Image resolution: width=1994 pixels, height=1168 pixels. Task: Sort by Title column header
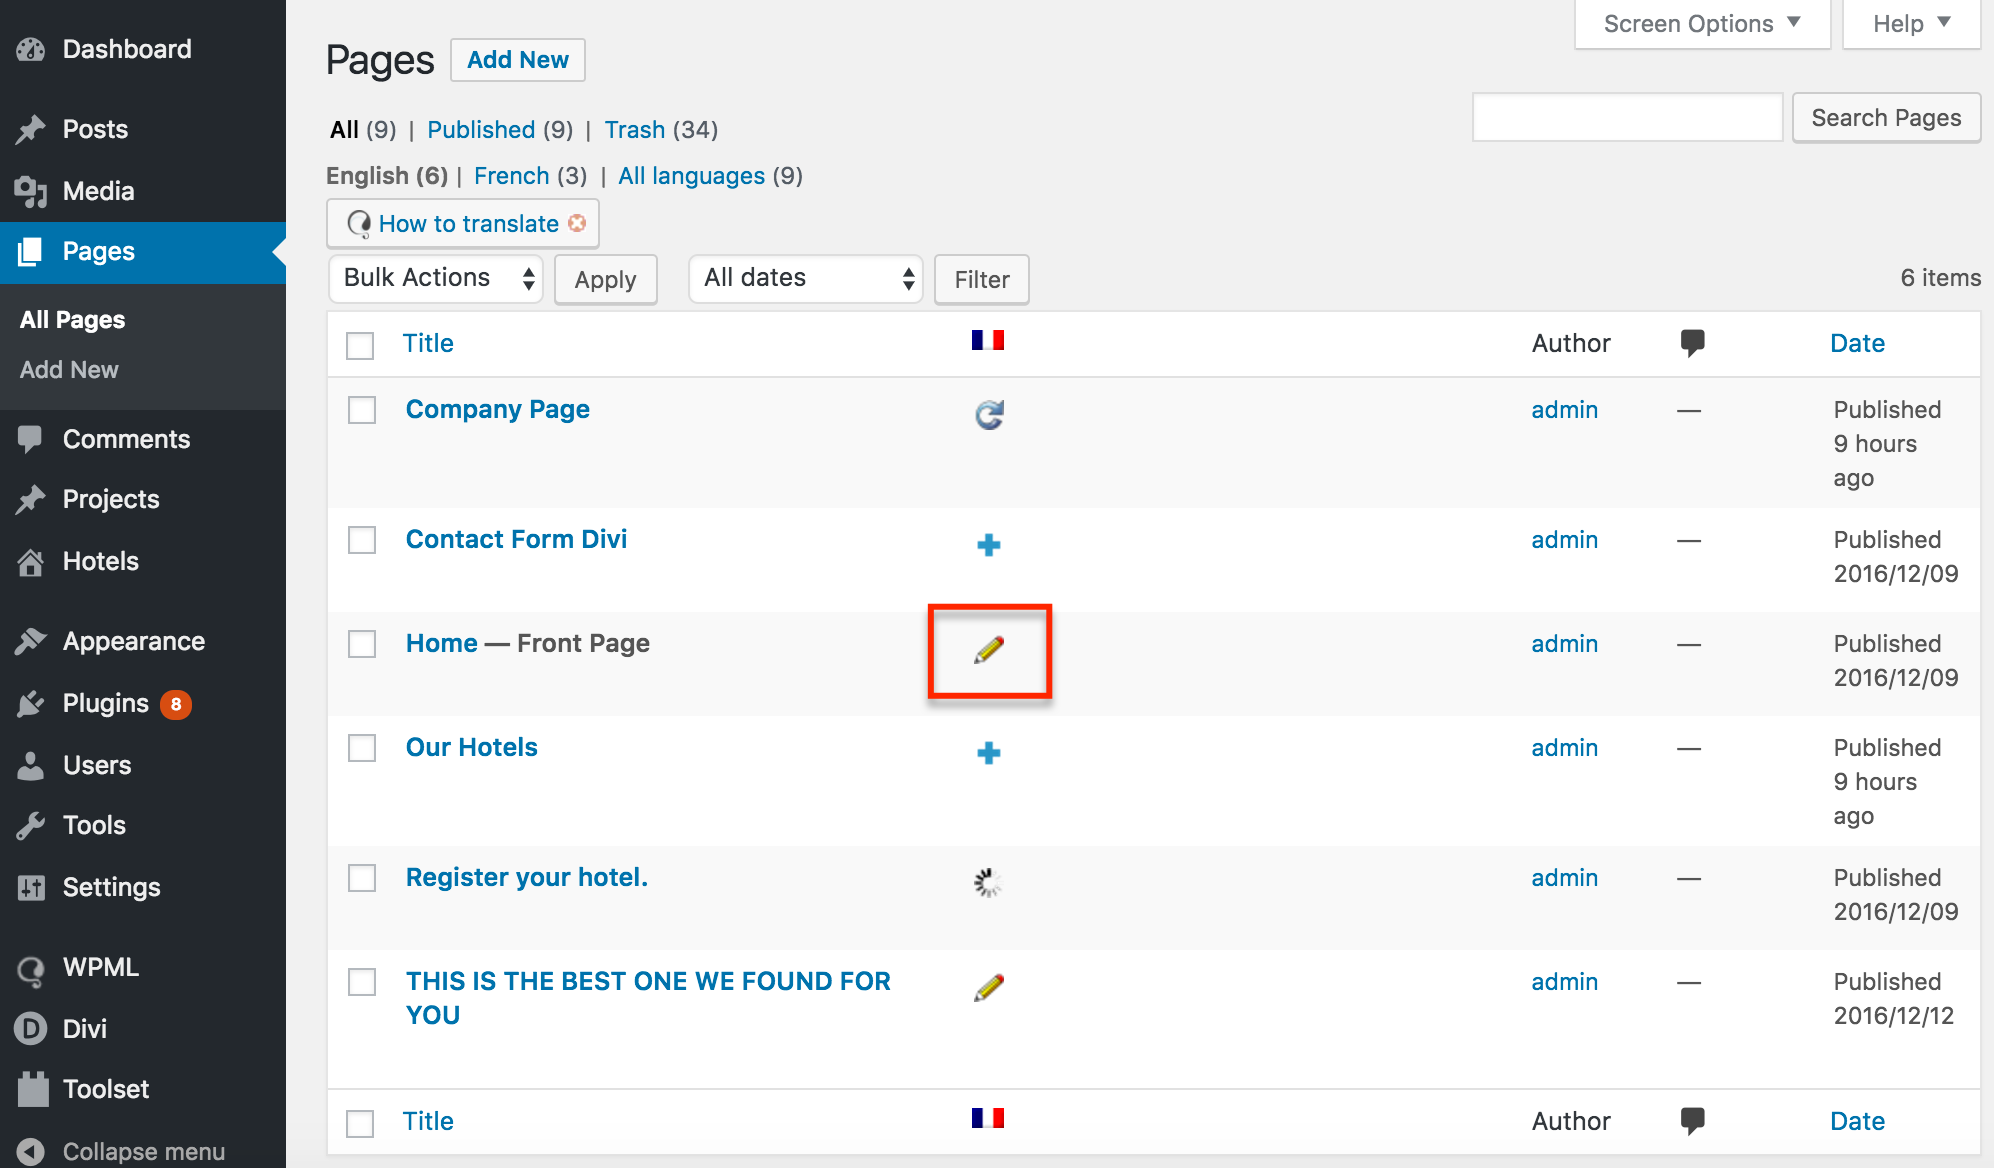tap(428, 343)
